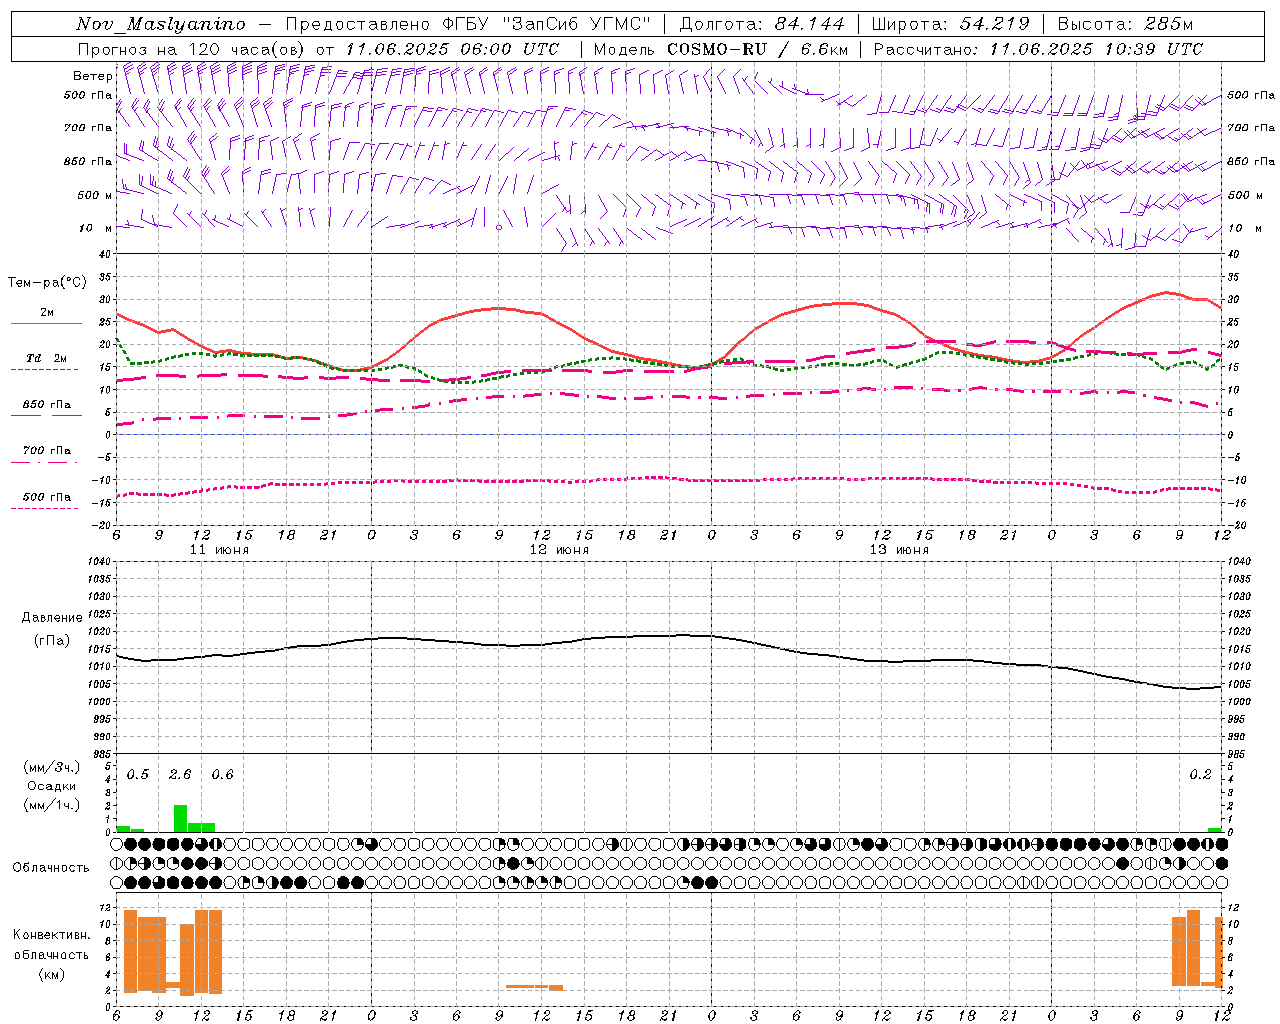This screenshot has height=1024, width=1280.
Task: Click the 'Давление' pressure panel label
Action: point(52,618)
